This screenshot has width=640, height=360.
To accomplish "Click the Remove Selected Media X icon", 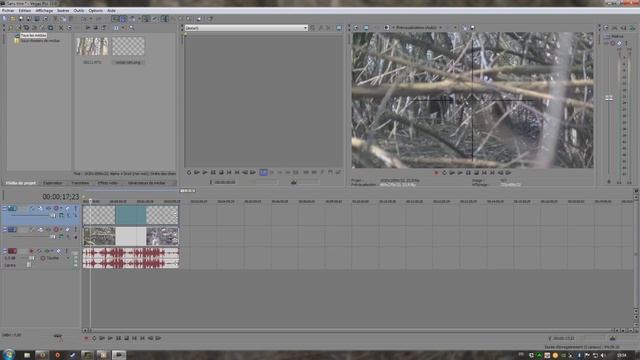I will point(61,28).
